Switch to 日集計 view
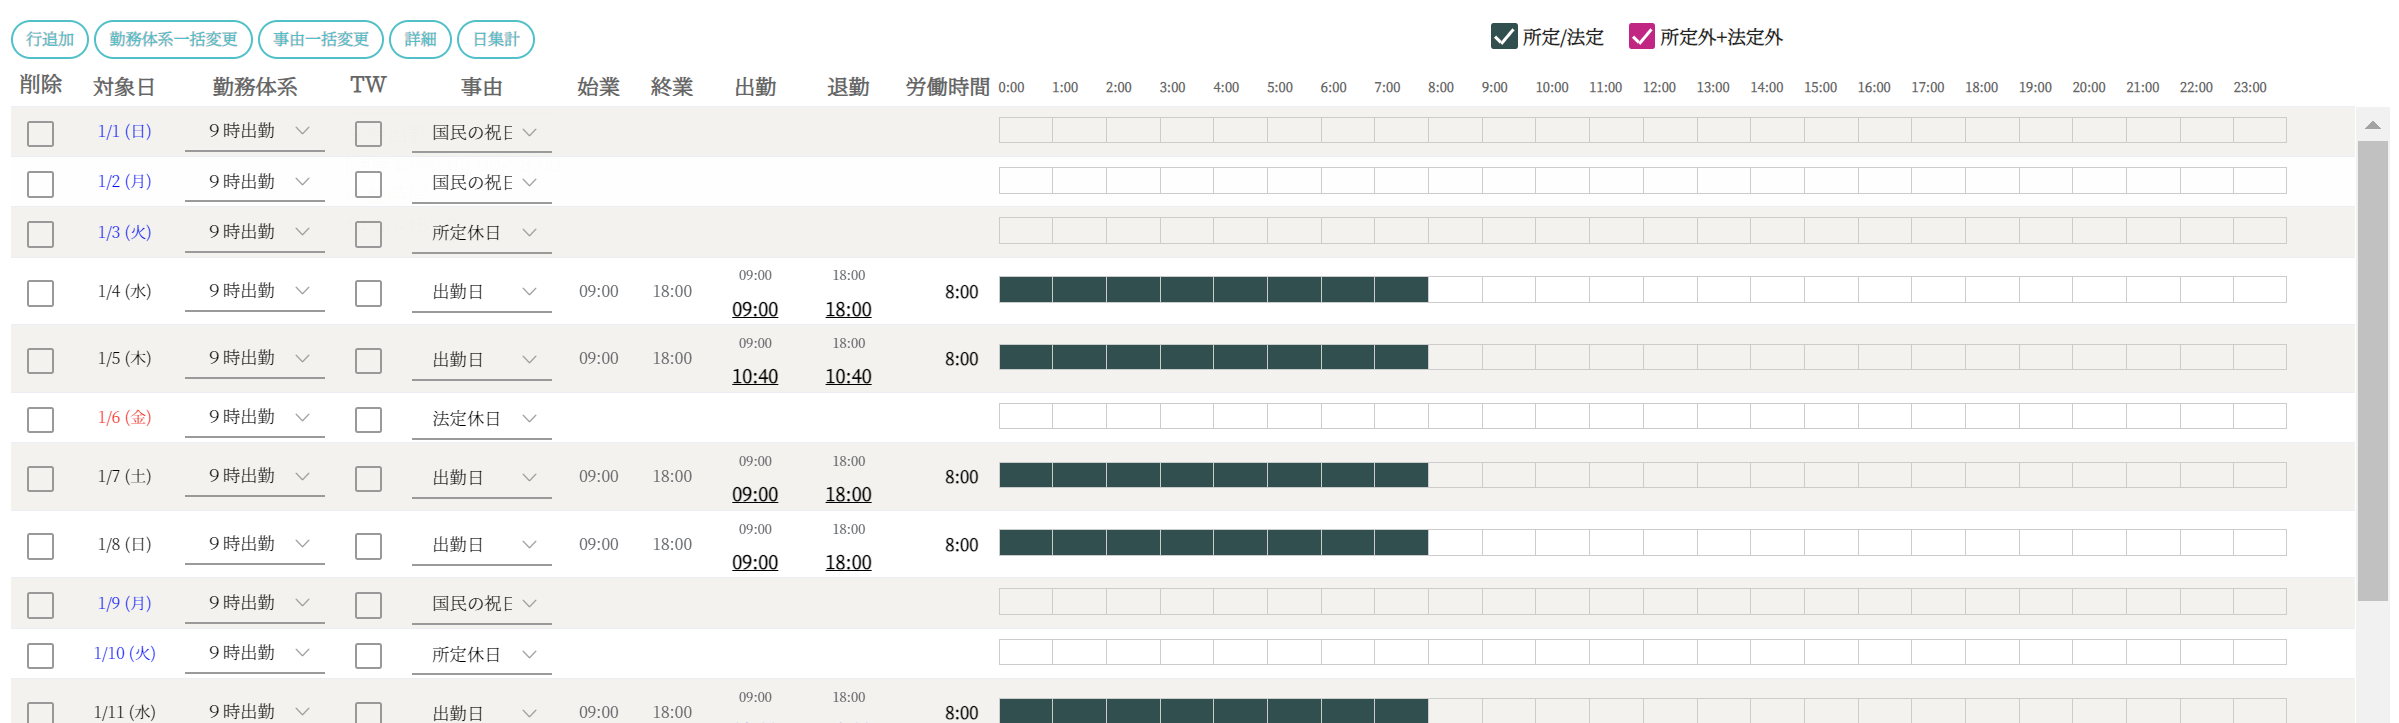2399x723 pixels. coord(496,39)
